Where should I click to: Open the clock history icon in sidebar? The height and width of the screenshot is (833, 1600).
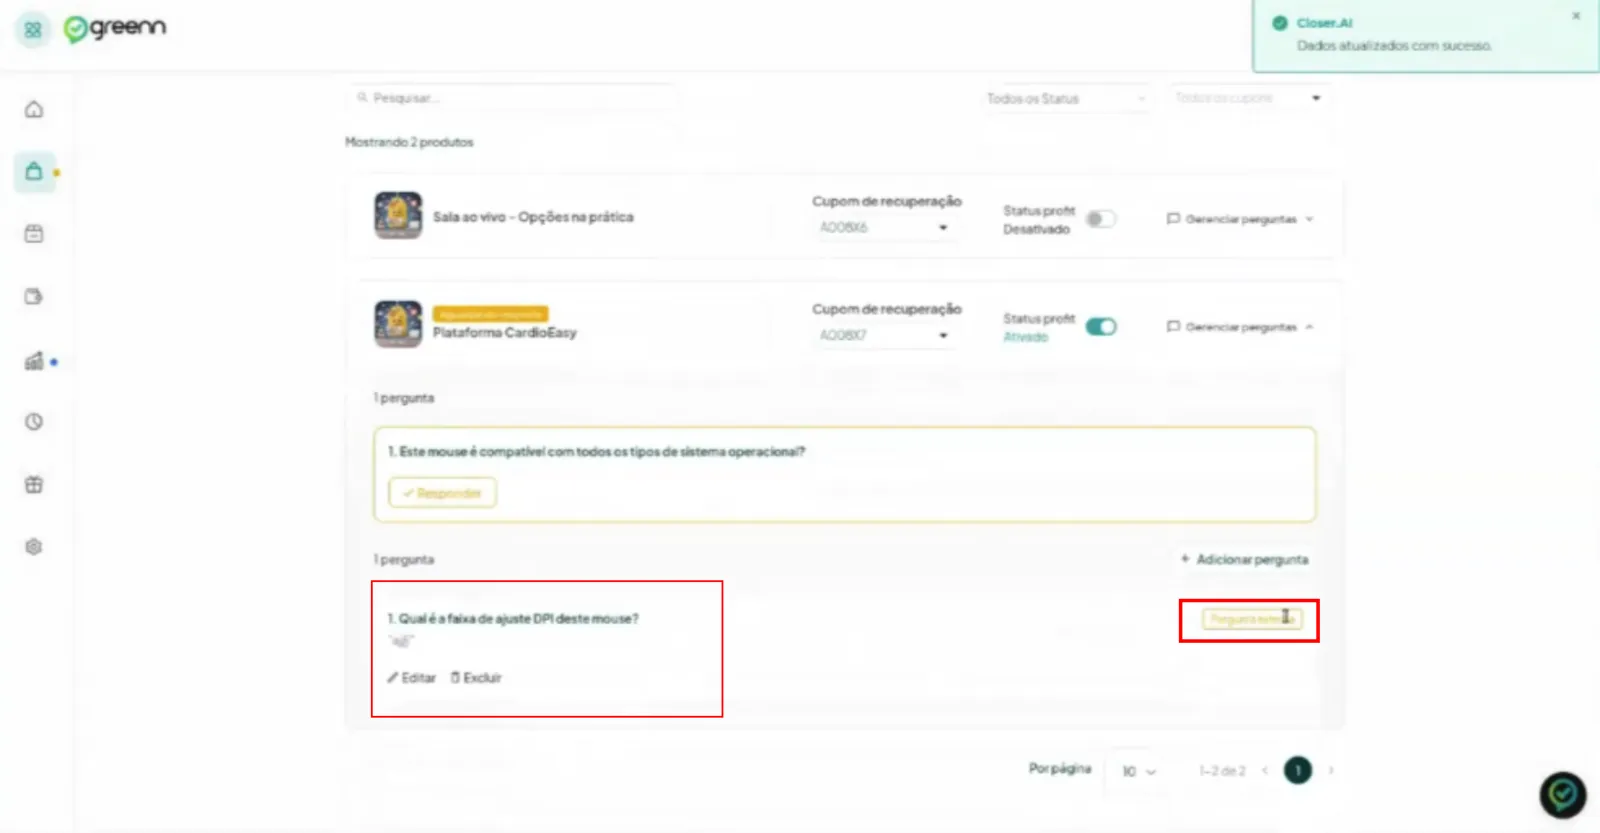click(34, 422)
